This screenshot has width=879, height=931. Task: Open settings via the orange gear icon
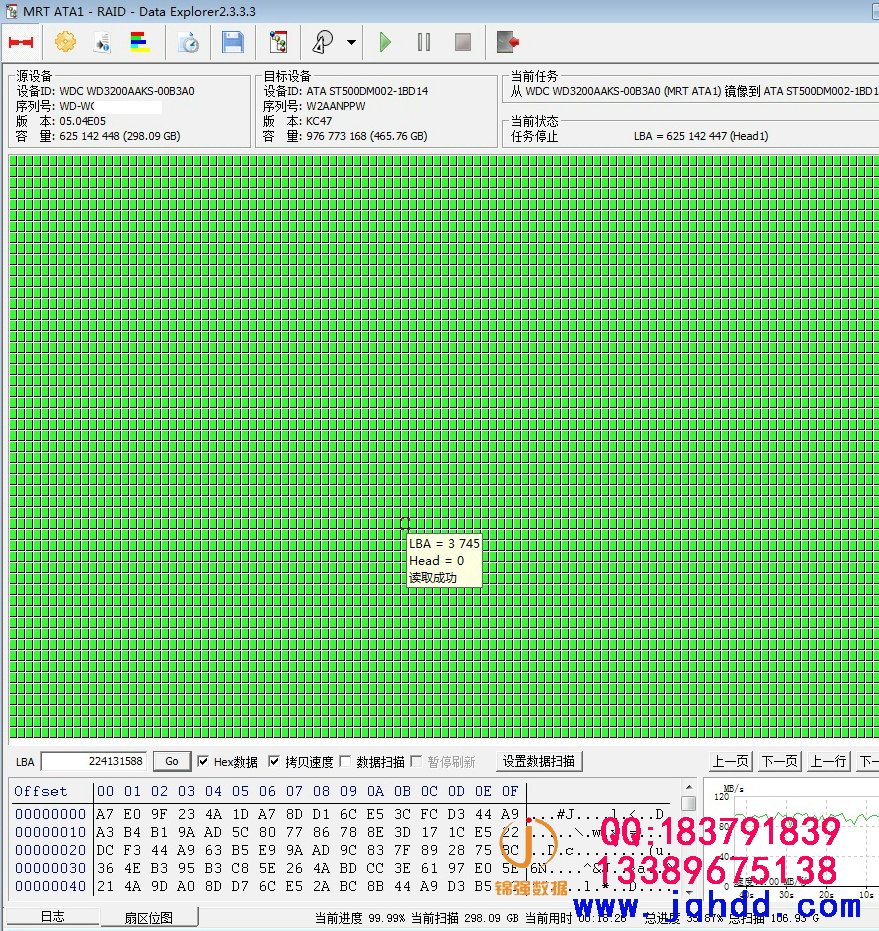point(65,42)
